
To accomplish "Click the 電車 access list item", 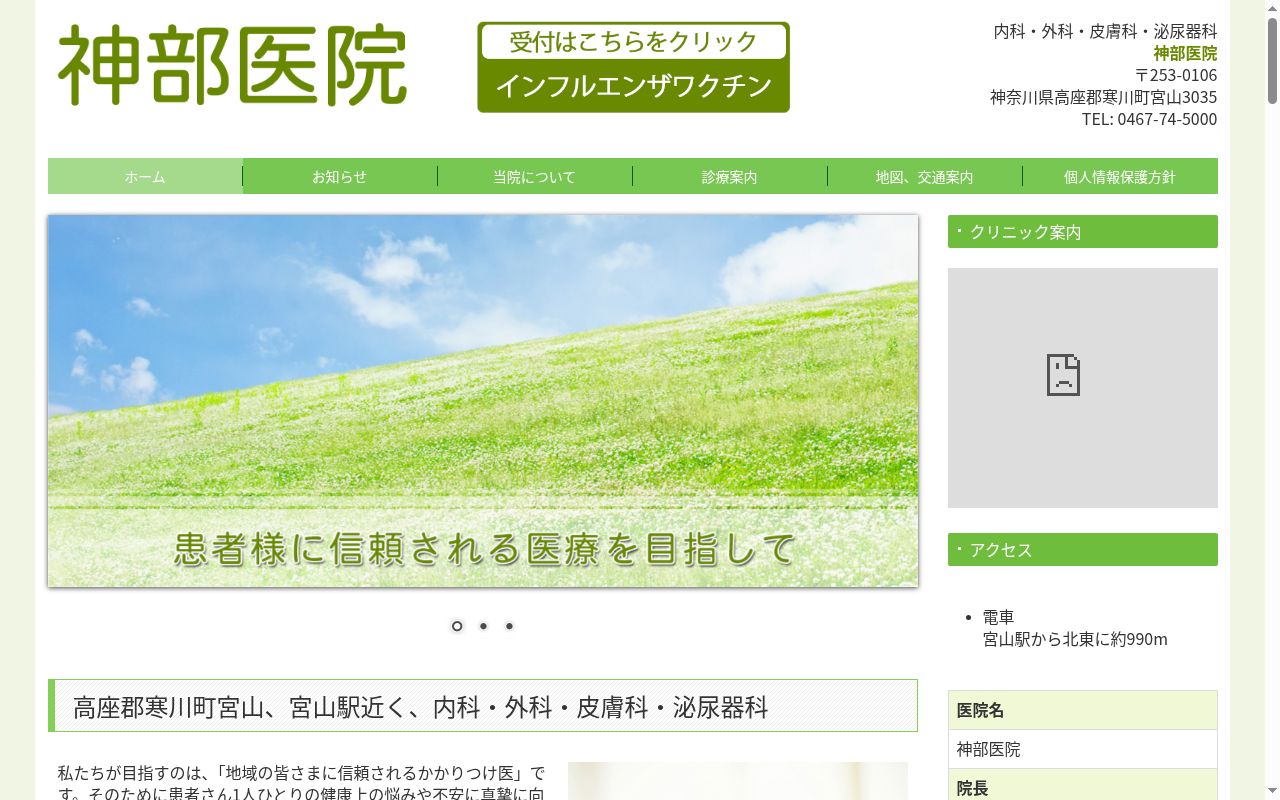I will 998,617.
